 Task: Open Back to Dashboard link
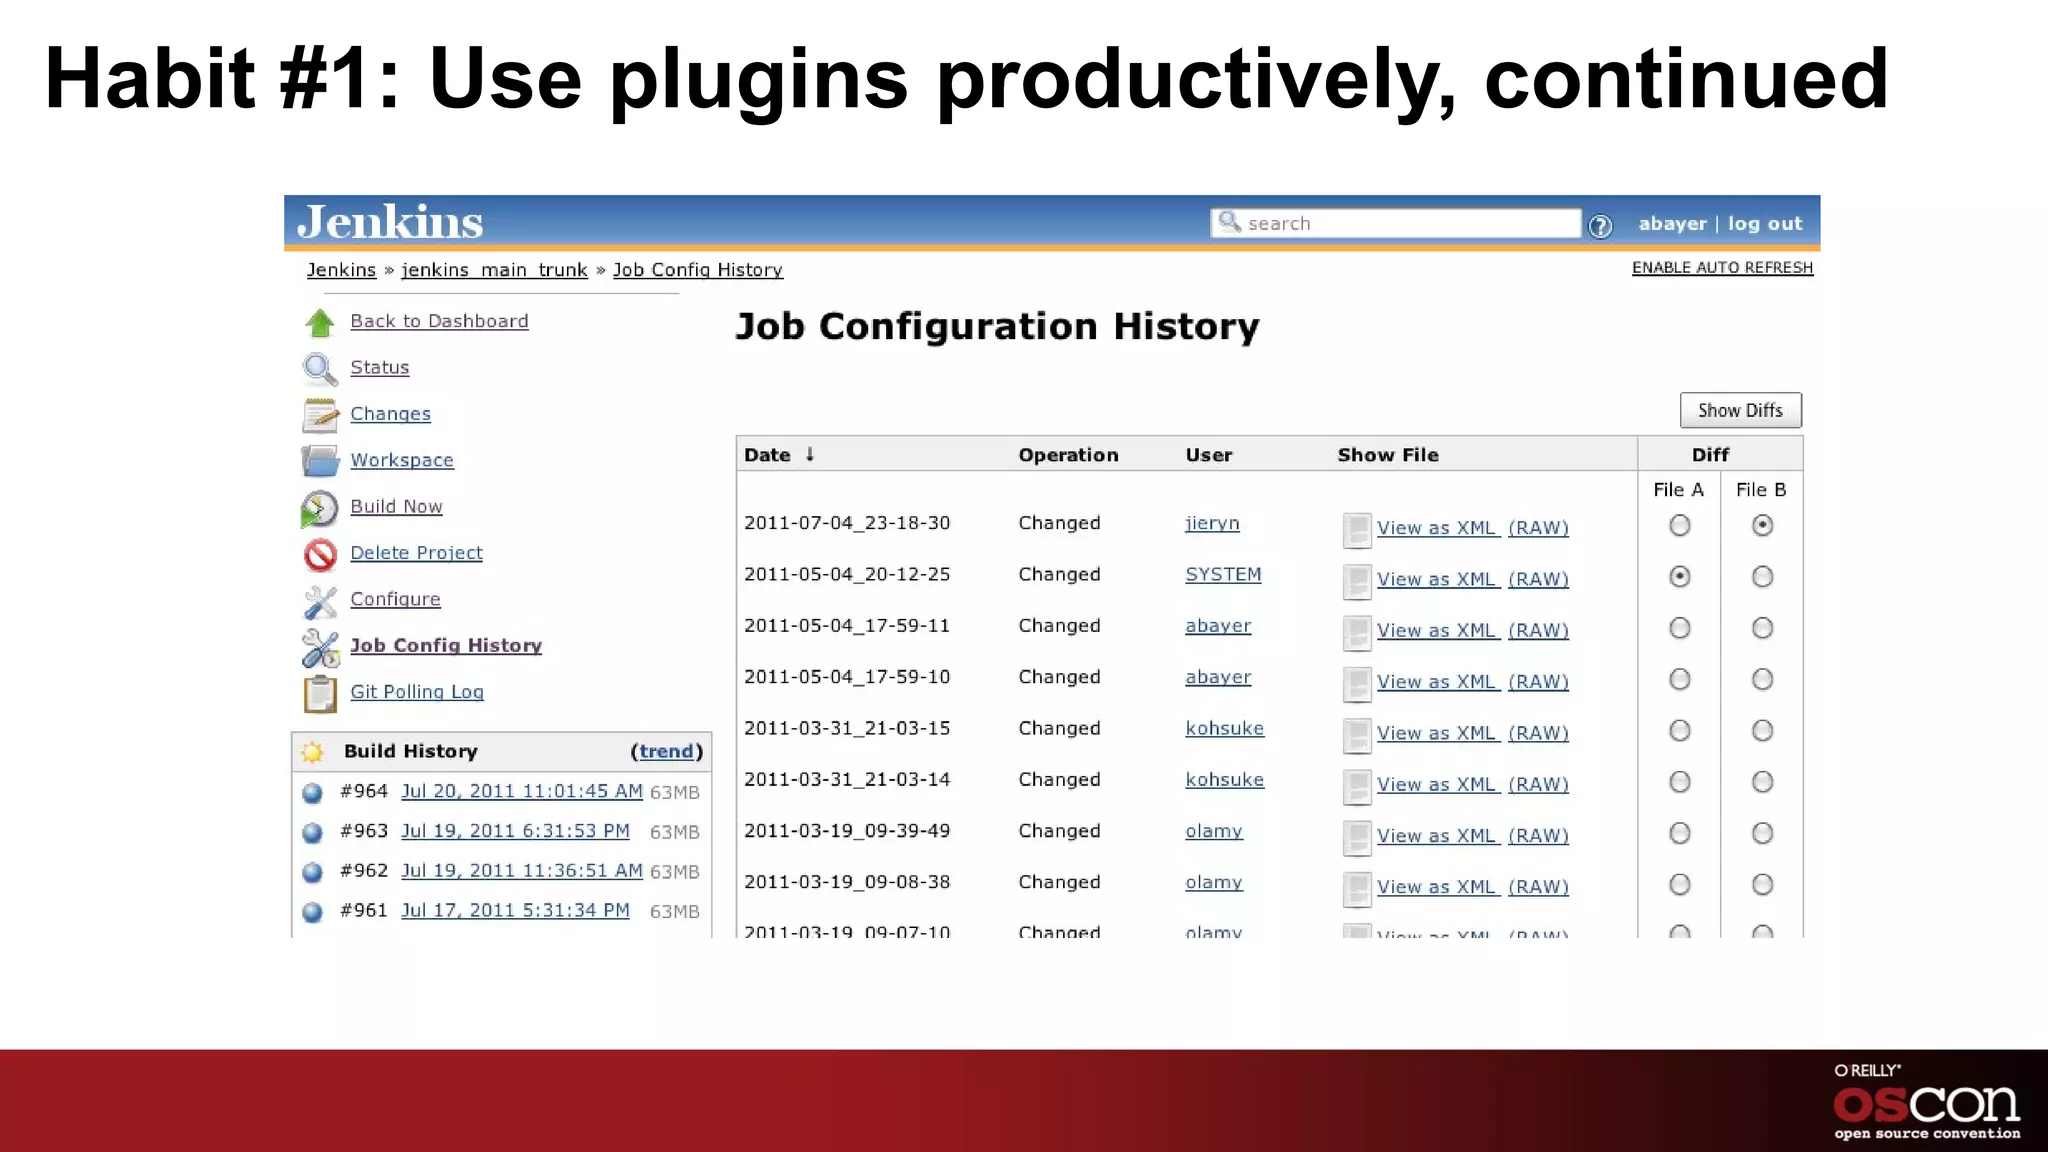[x=439, y=321]
